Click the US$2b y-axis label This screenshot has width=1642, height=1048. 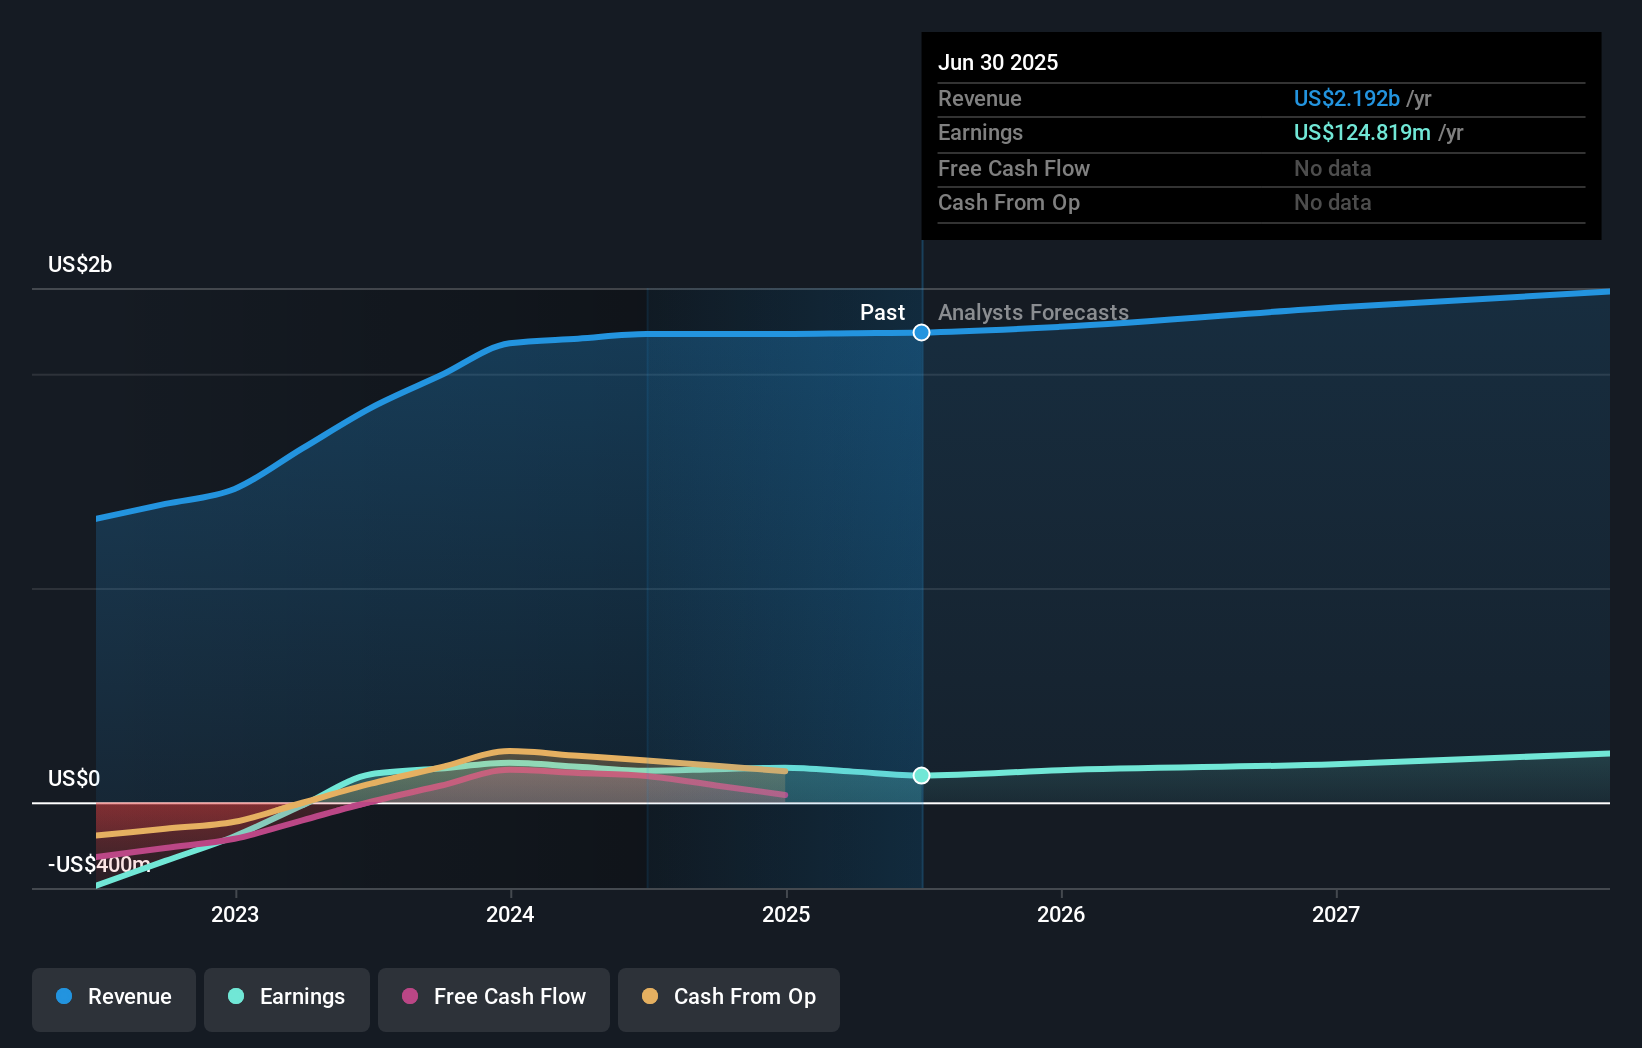(x=80, y=264)
